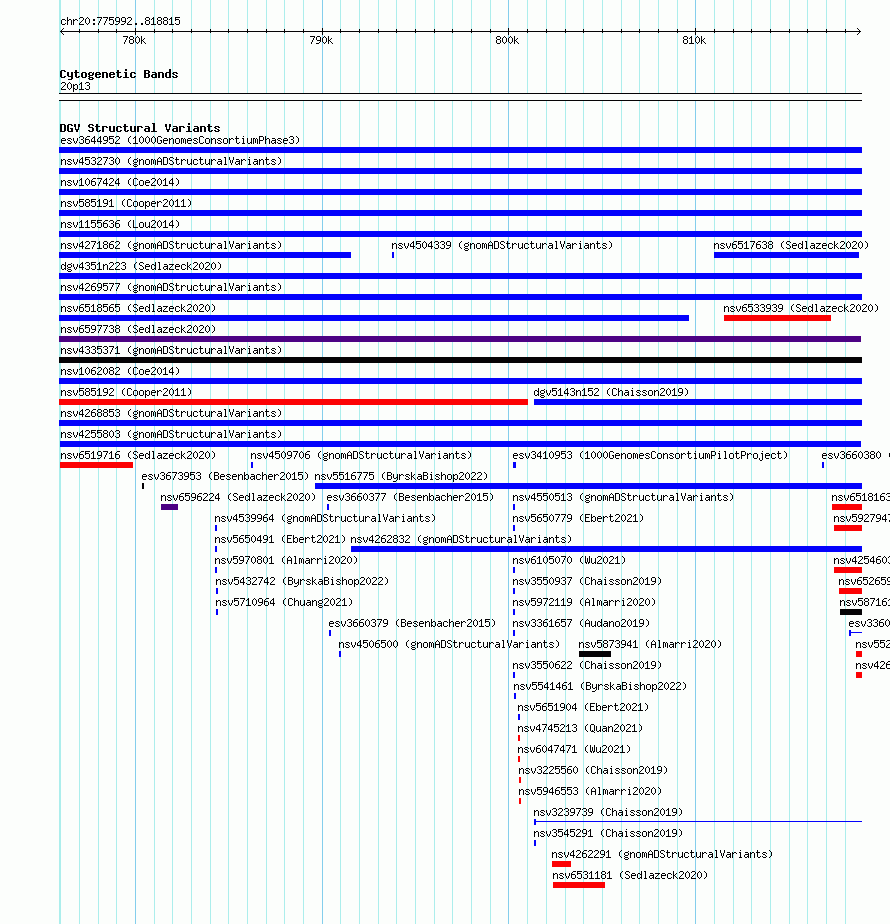Click the nsv585191 (Cooper2011) label
This screenshot has height=924, width=890.
[126, 203]
